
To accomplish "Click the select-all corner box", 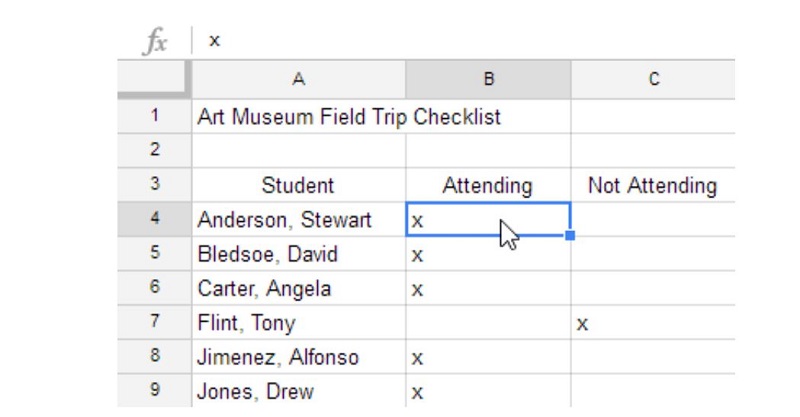I will click(154, 79).
